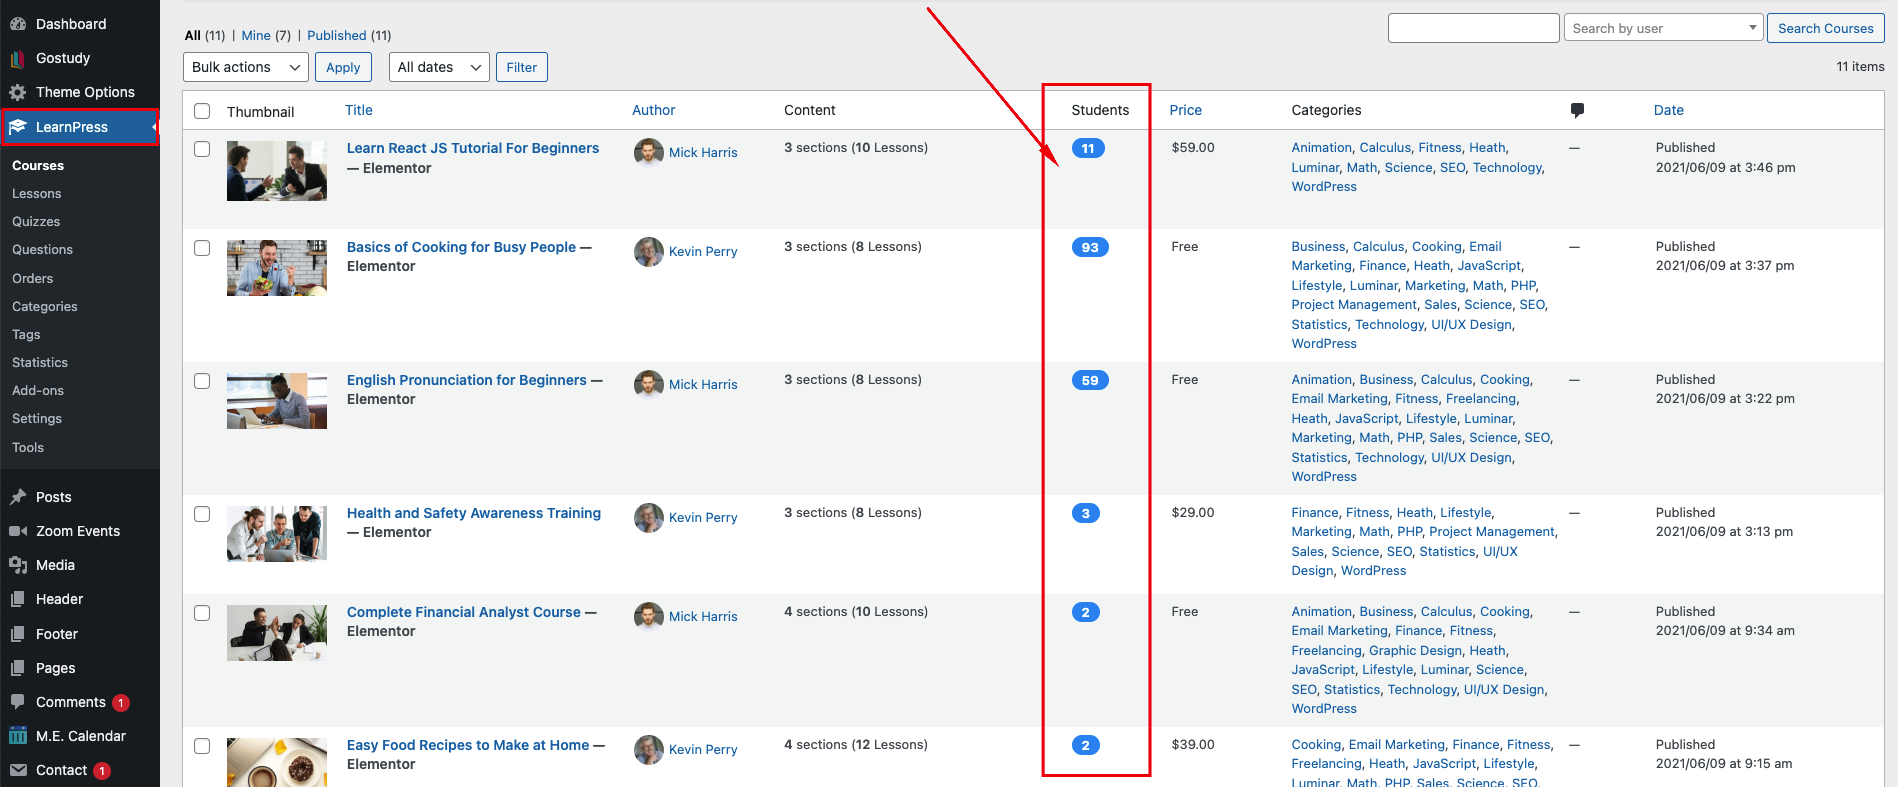This screenshot has width=1898, height=787.
Task: Open the Search by user dropdown
Action: click(1663, 28)
